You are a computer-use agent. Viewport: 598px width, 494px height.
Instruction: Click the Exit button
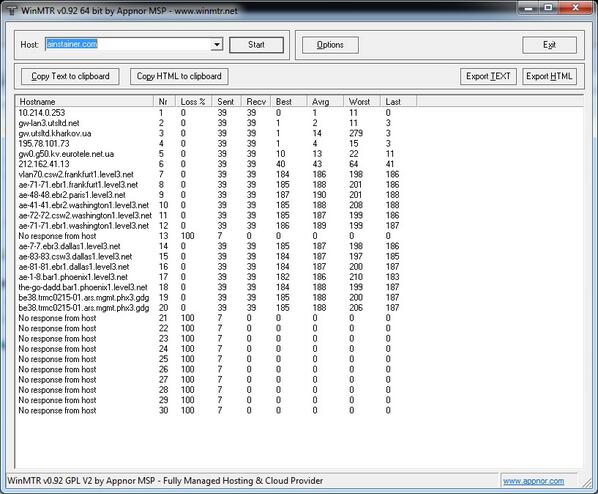[549, 45]
